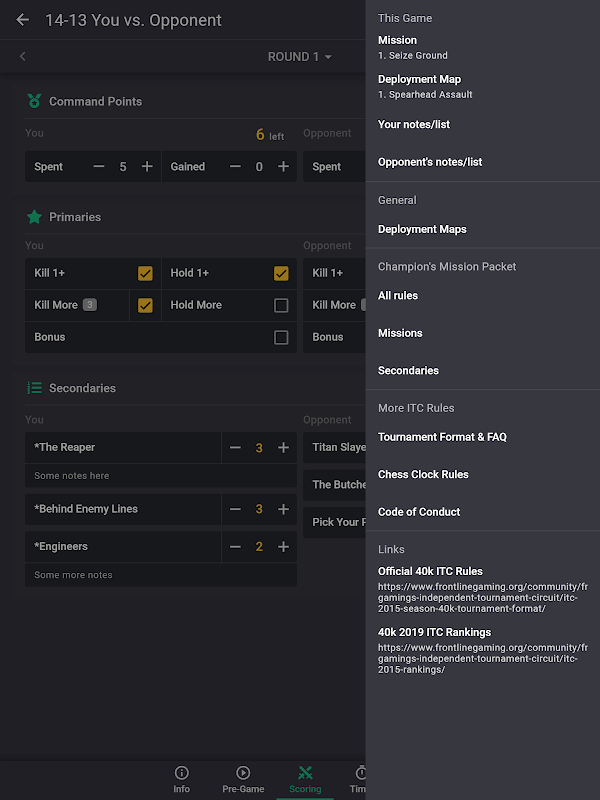
Task: Open the 40k 2019 ITC Rankings link
Action: (434, 632)
